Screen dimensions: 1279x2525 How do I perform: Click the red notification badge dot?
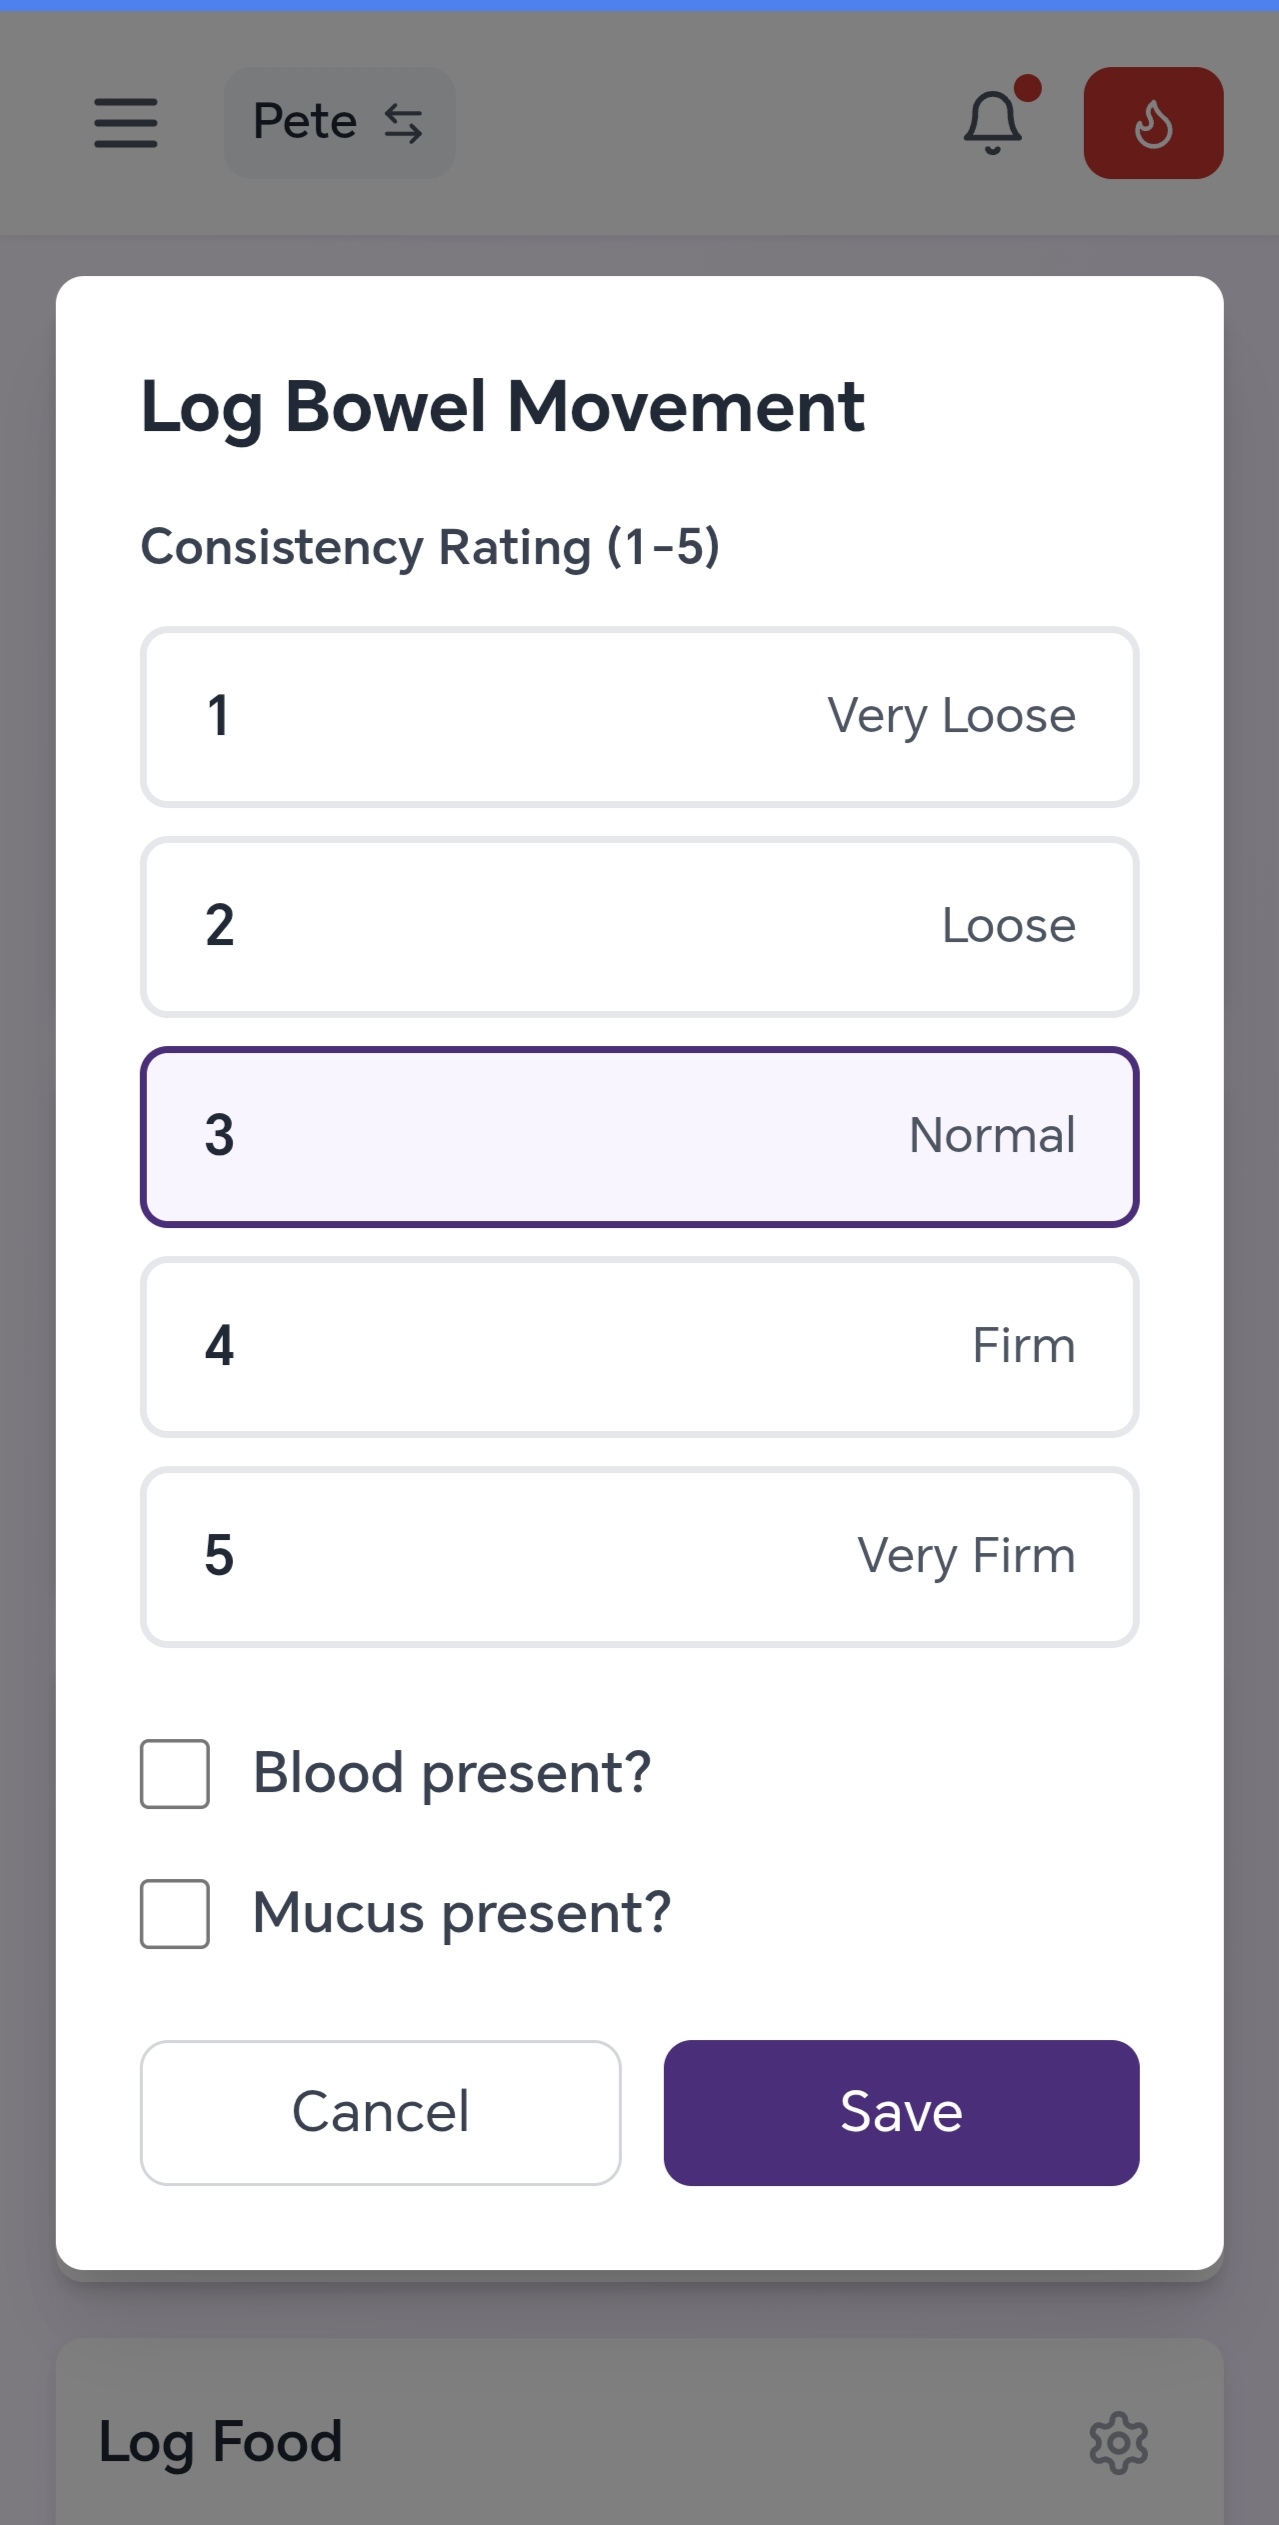tap(1027, 89)
